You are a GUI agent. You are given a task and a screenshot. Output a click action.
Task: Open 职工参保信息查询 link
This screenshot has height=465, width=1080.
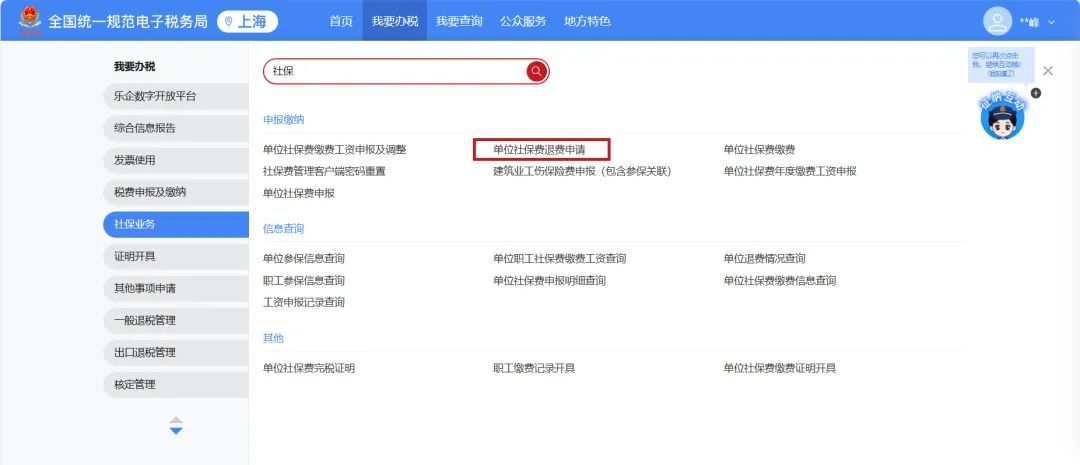click(x=304, y=280)
